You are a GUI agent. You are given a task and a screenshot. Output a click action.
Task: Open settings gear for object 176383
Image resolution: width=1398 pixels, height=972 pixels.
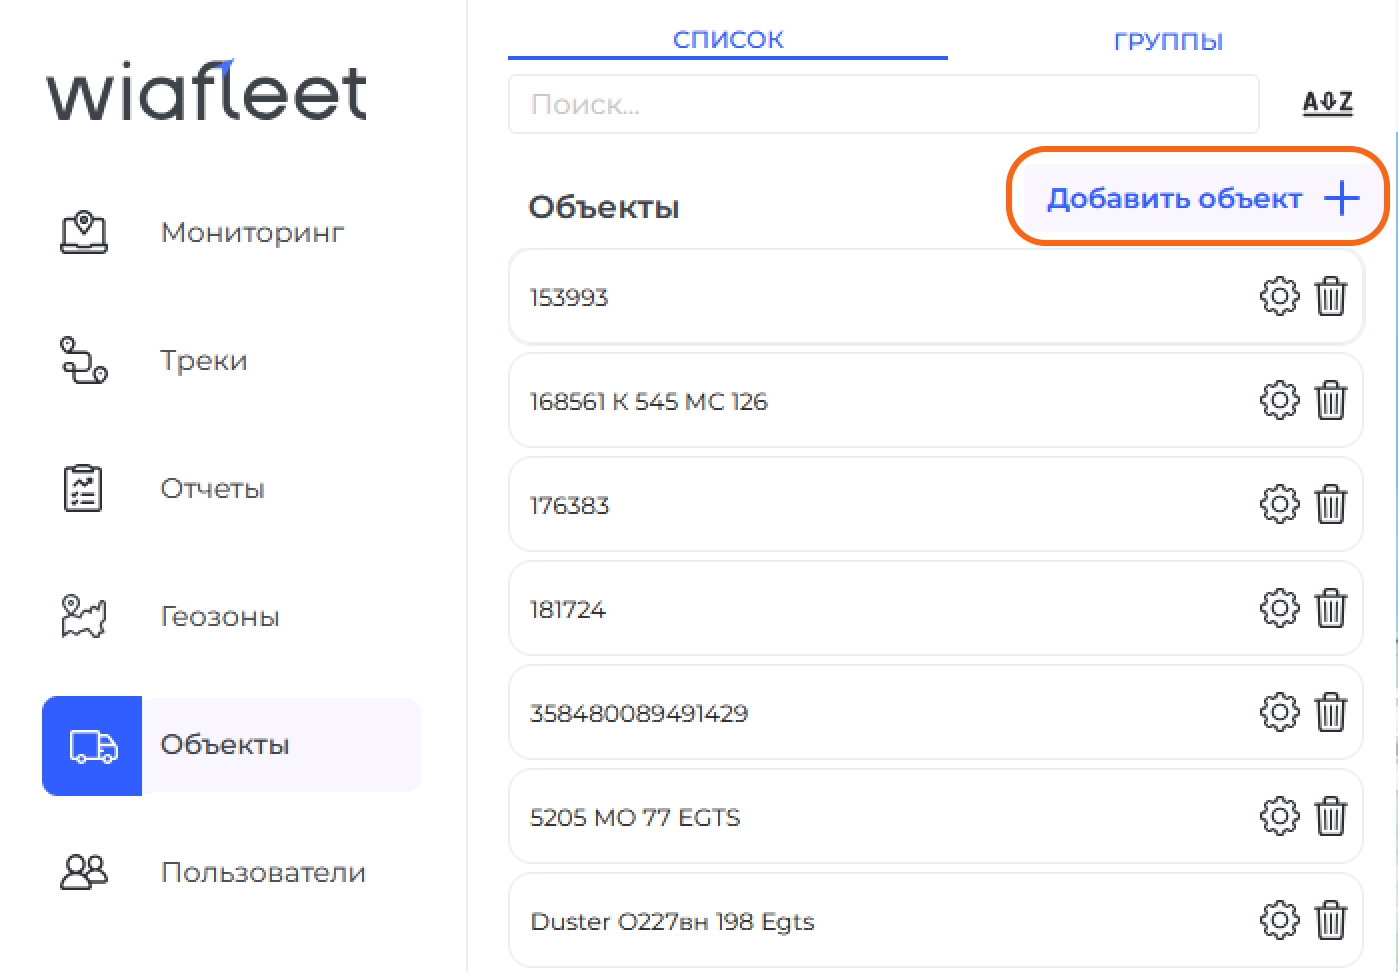tap(1279, 505)
